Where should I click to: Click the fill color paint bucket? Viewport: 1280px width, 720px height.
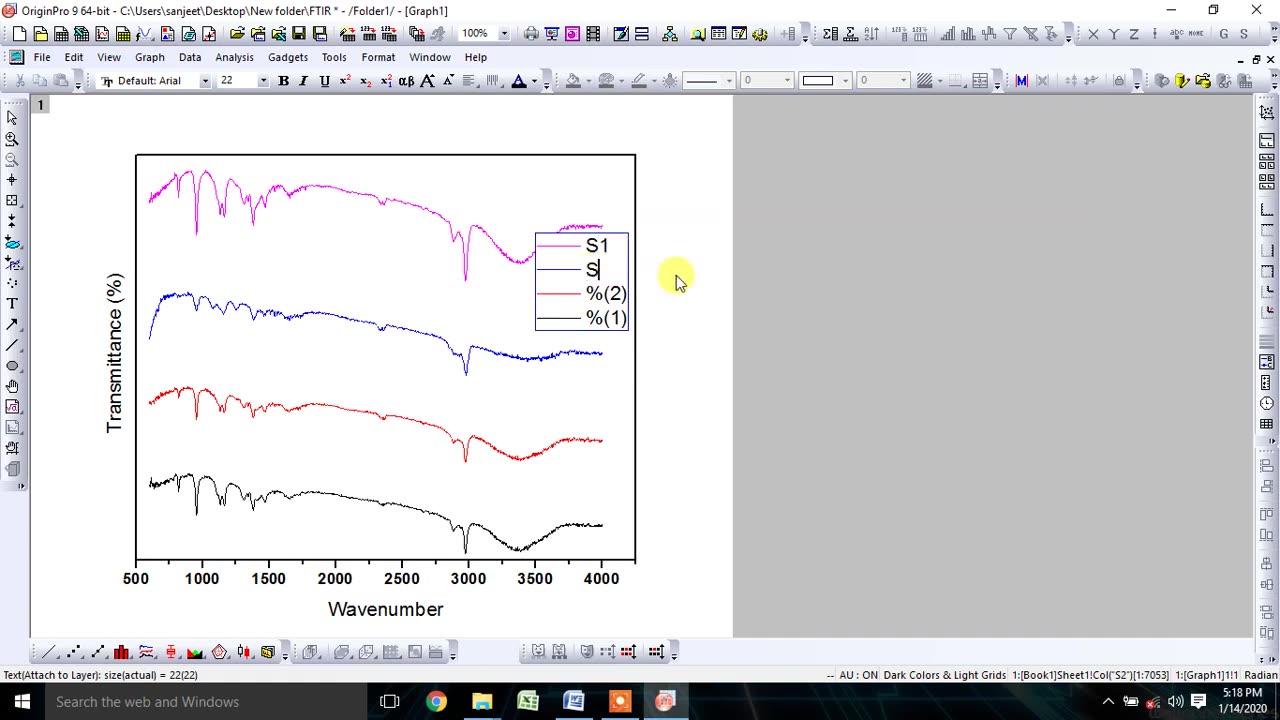point(573,81)
